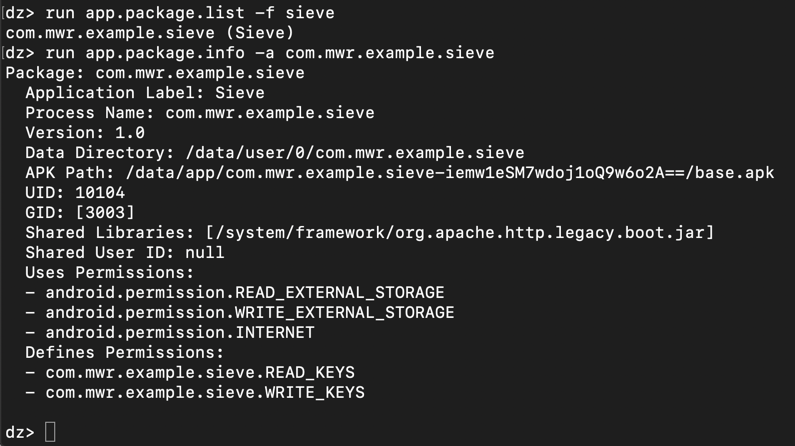Click the com.mwr.example.sieve.READ_KEYS permission
Viewport: 795px width, 446px height.
pos(200,373)
